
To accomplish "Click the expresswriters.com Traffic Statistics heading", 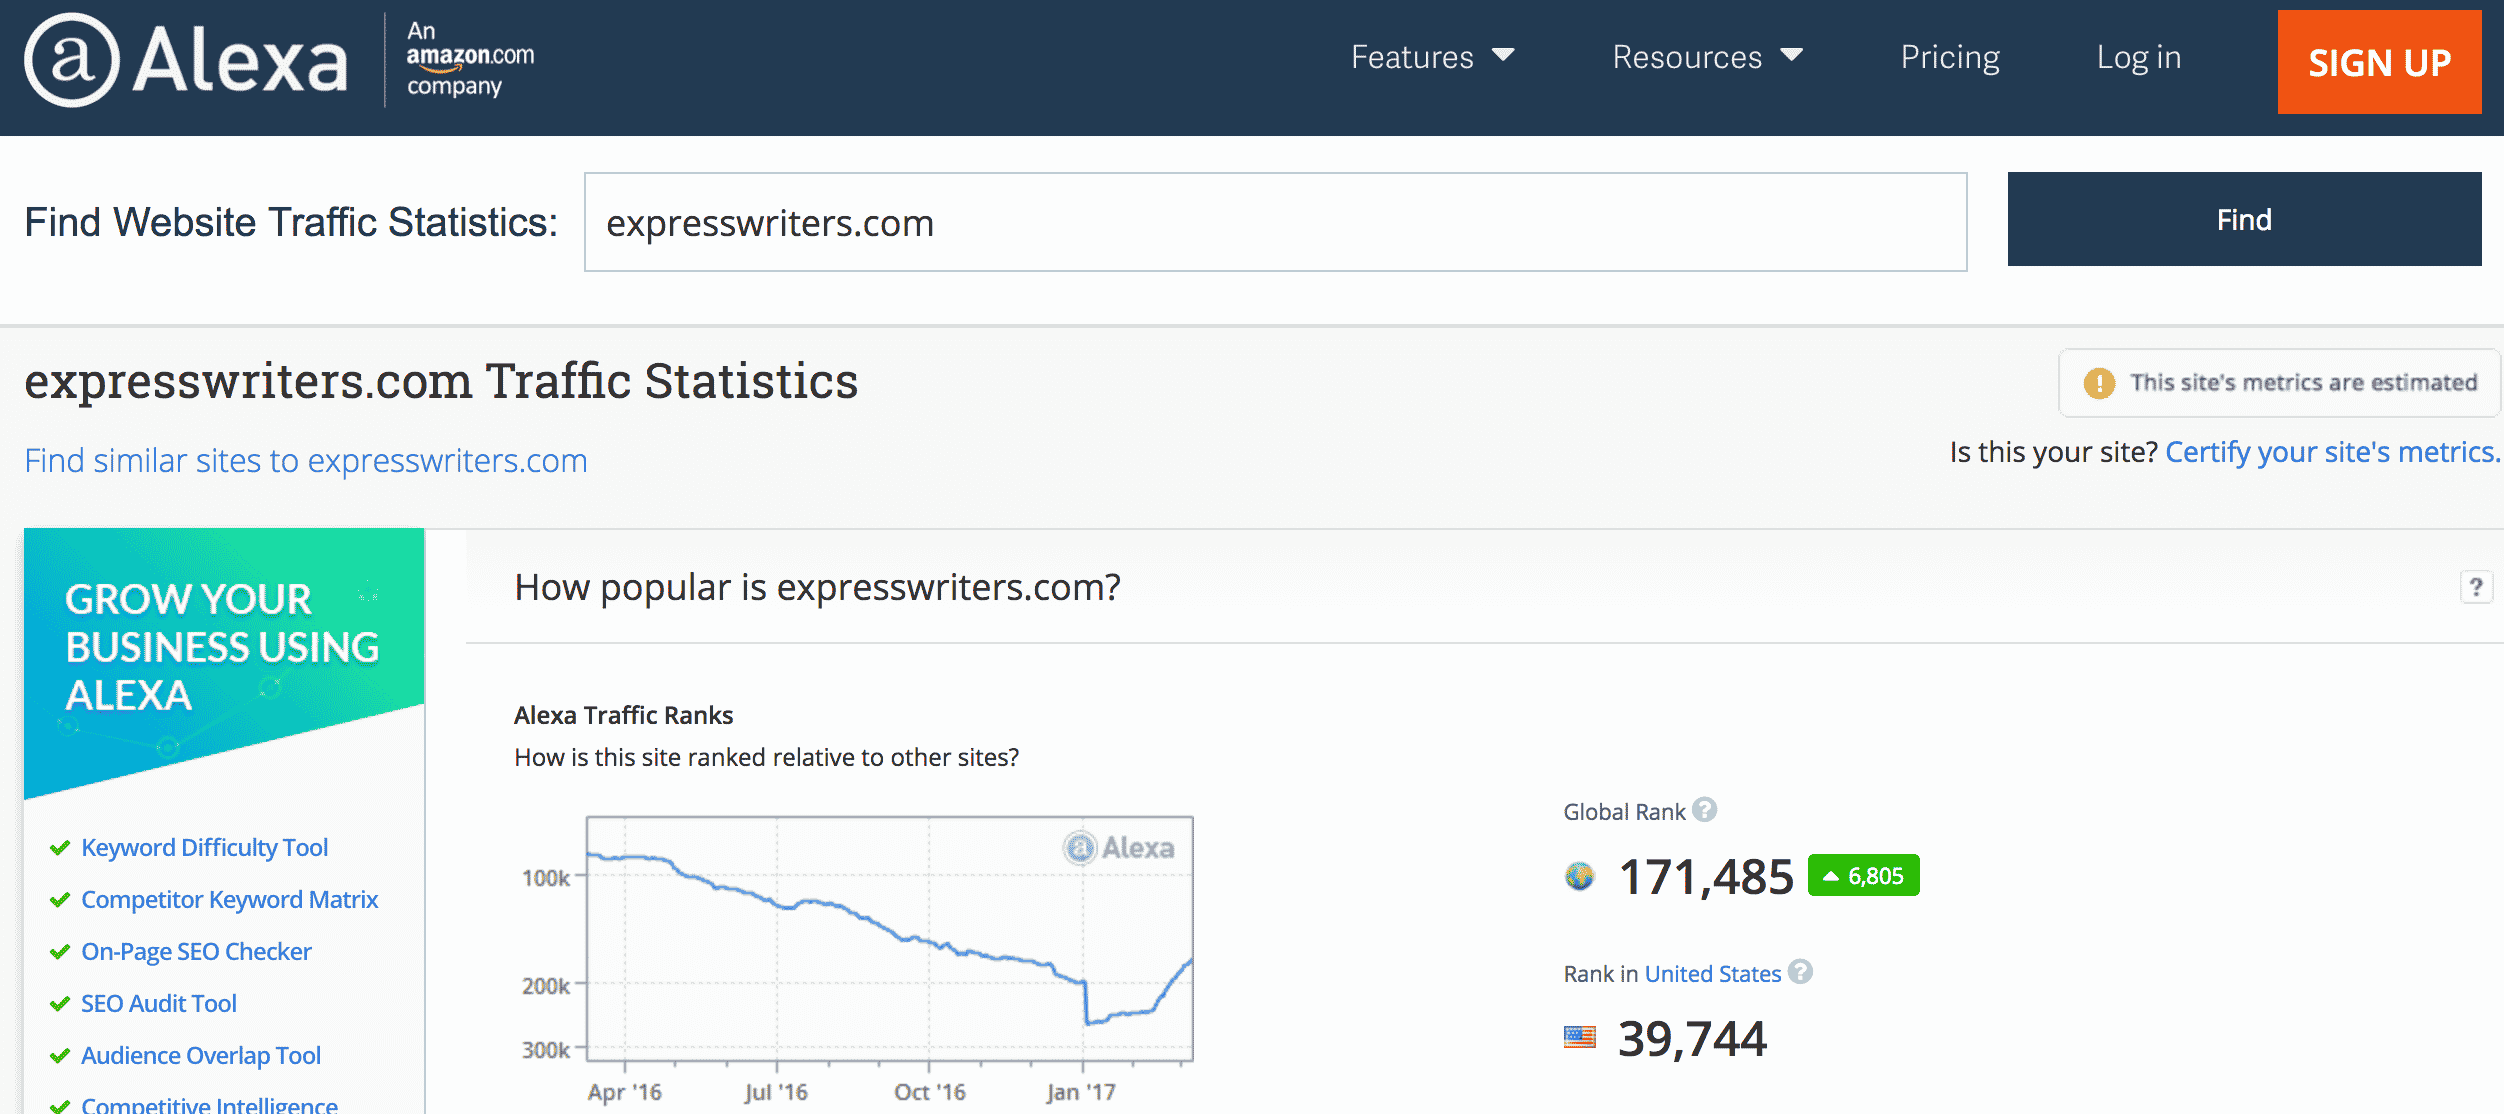I will click(x=441, y=381).
